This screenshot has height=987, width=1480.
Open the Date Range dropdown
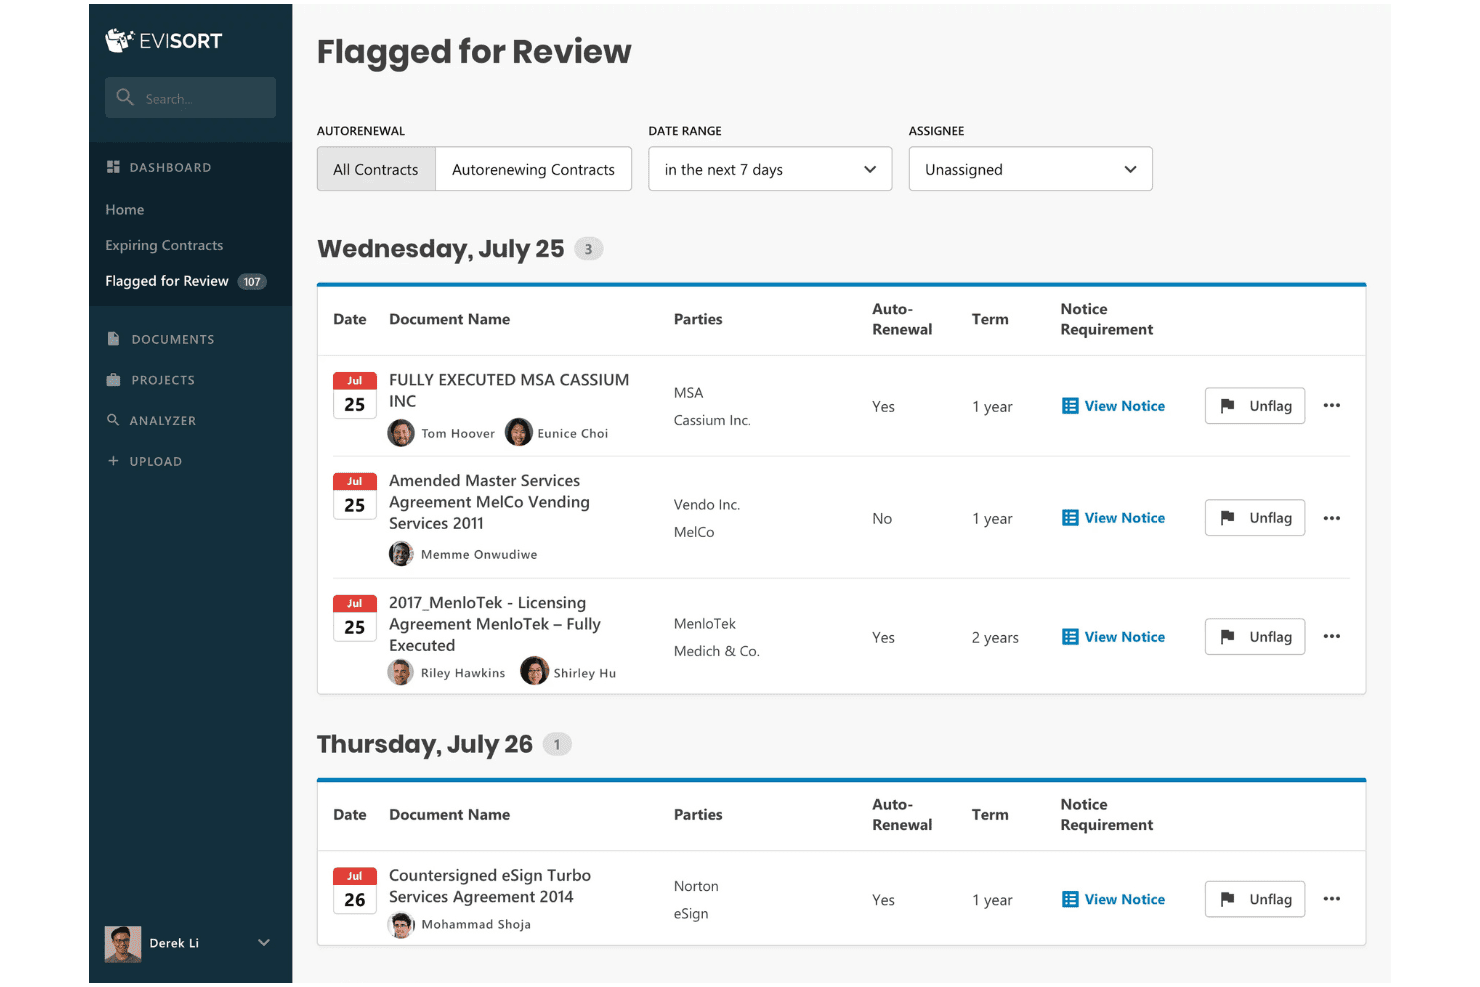(x=770, y=169)
